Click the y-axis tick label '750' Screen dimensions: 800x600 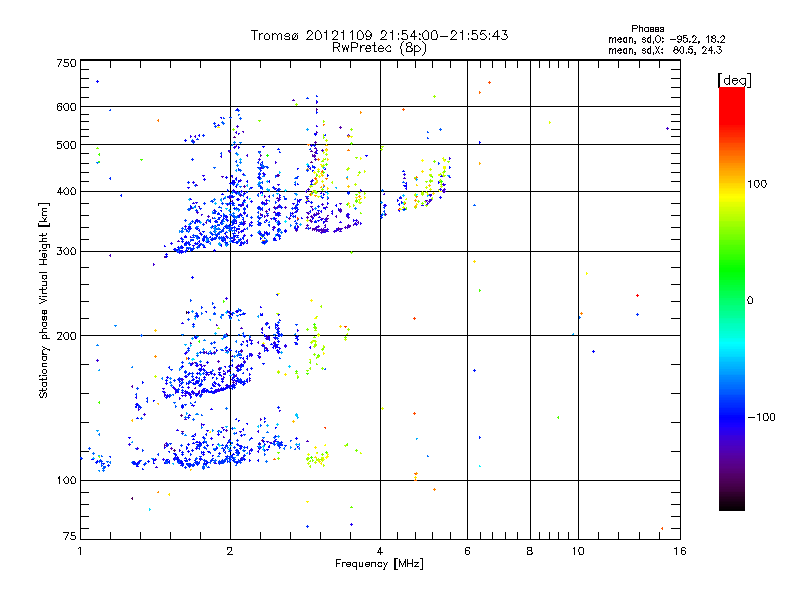(66, 63)
